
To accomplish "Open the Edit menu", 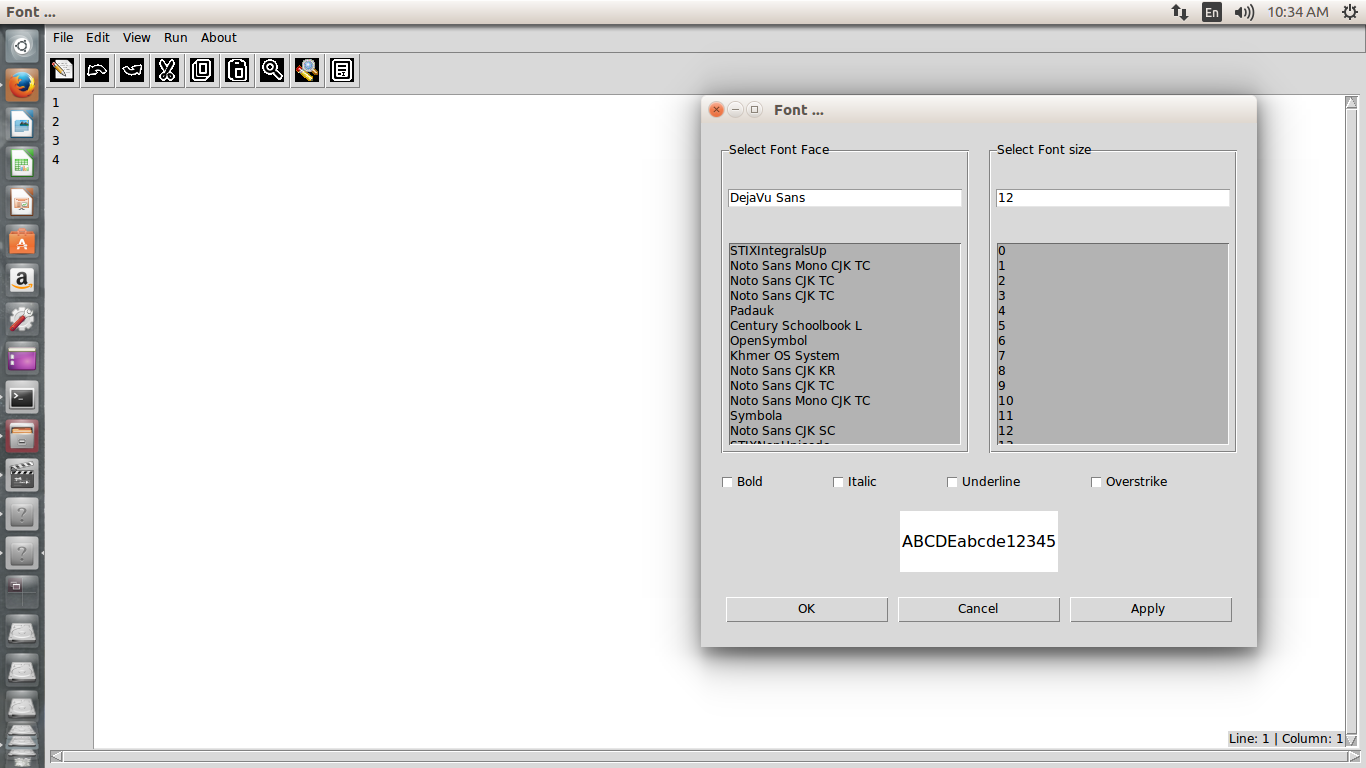I will (x=97, y=37).
